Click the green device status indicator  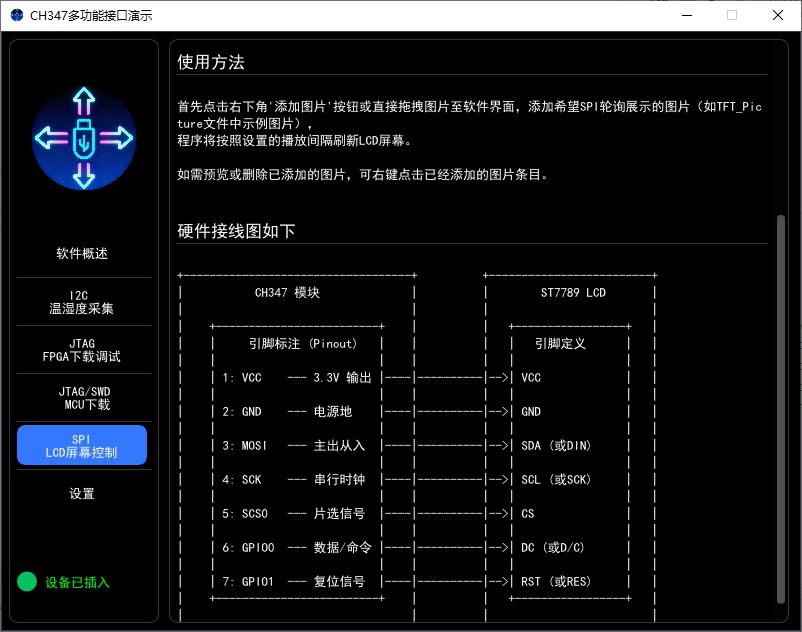pos(27,581)
